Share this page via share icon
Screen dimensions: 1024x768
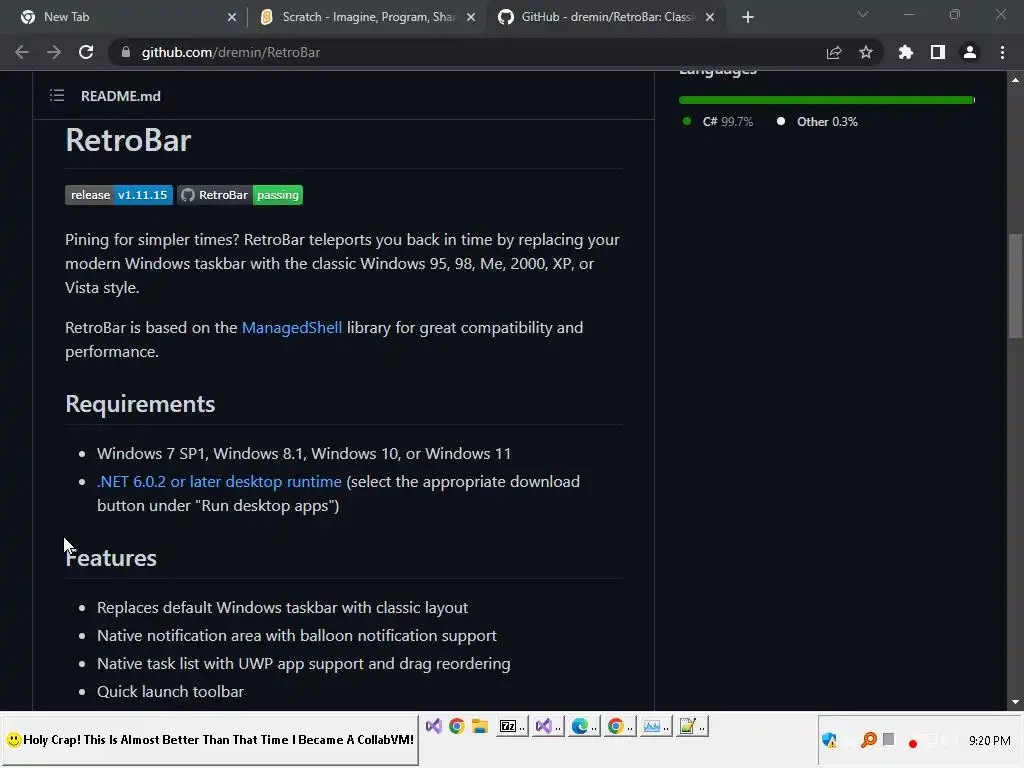click(834, 52)
